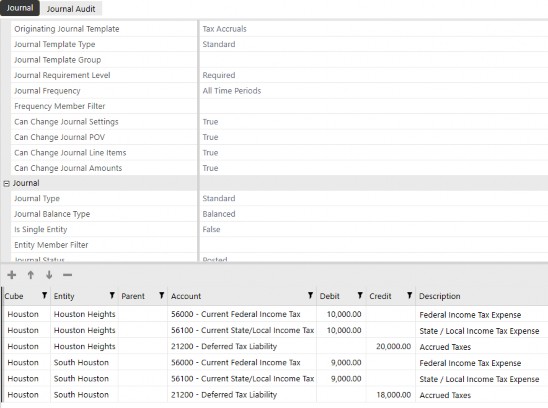The image size is (548, 408).
Task: Select South Houston Deferred Tax Liability row
Action: click(x=274, y=395)
